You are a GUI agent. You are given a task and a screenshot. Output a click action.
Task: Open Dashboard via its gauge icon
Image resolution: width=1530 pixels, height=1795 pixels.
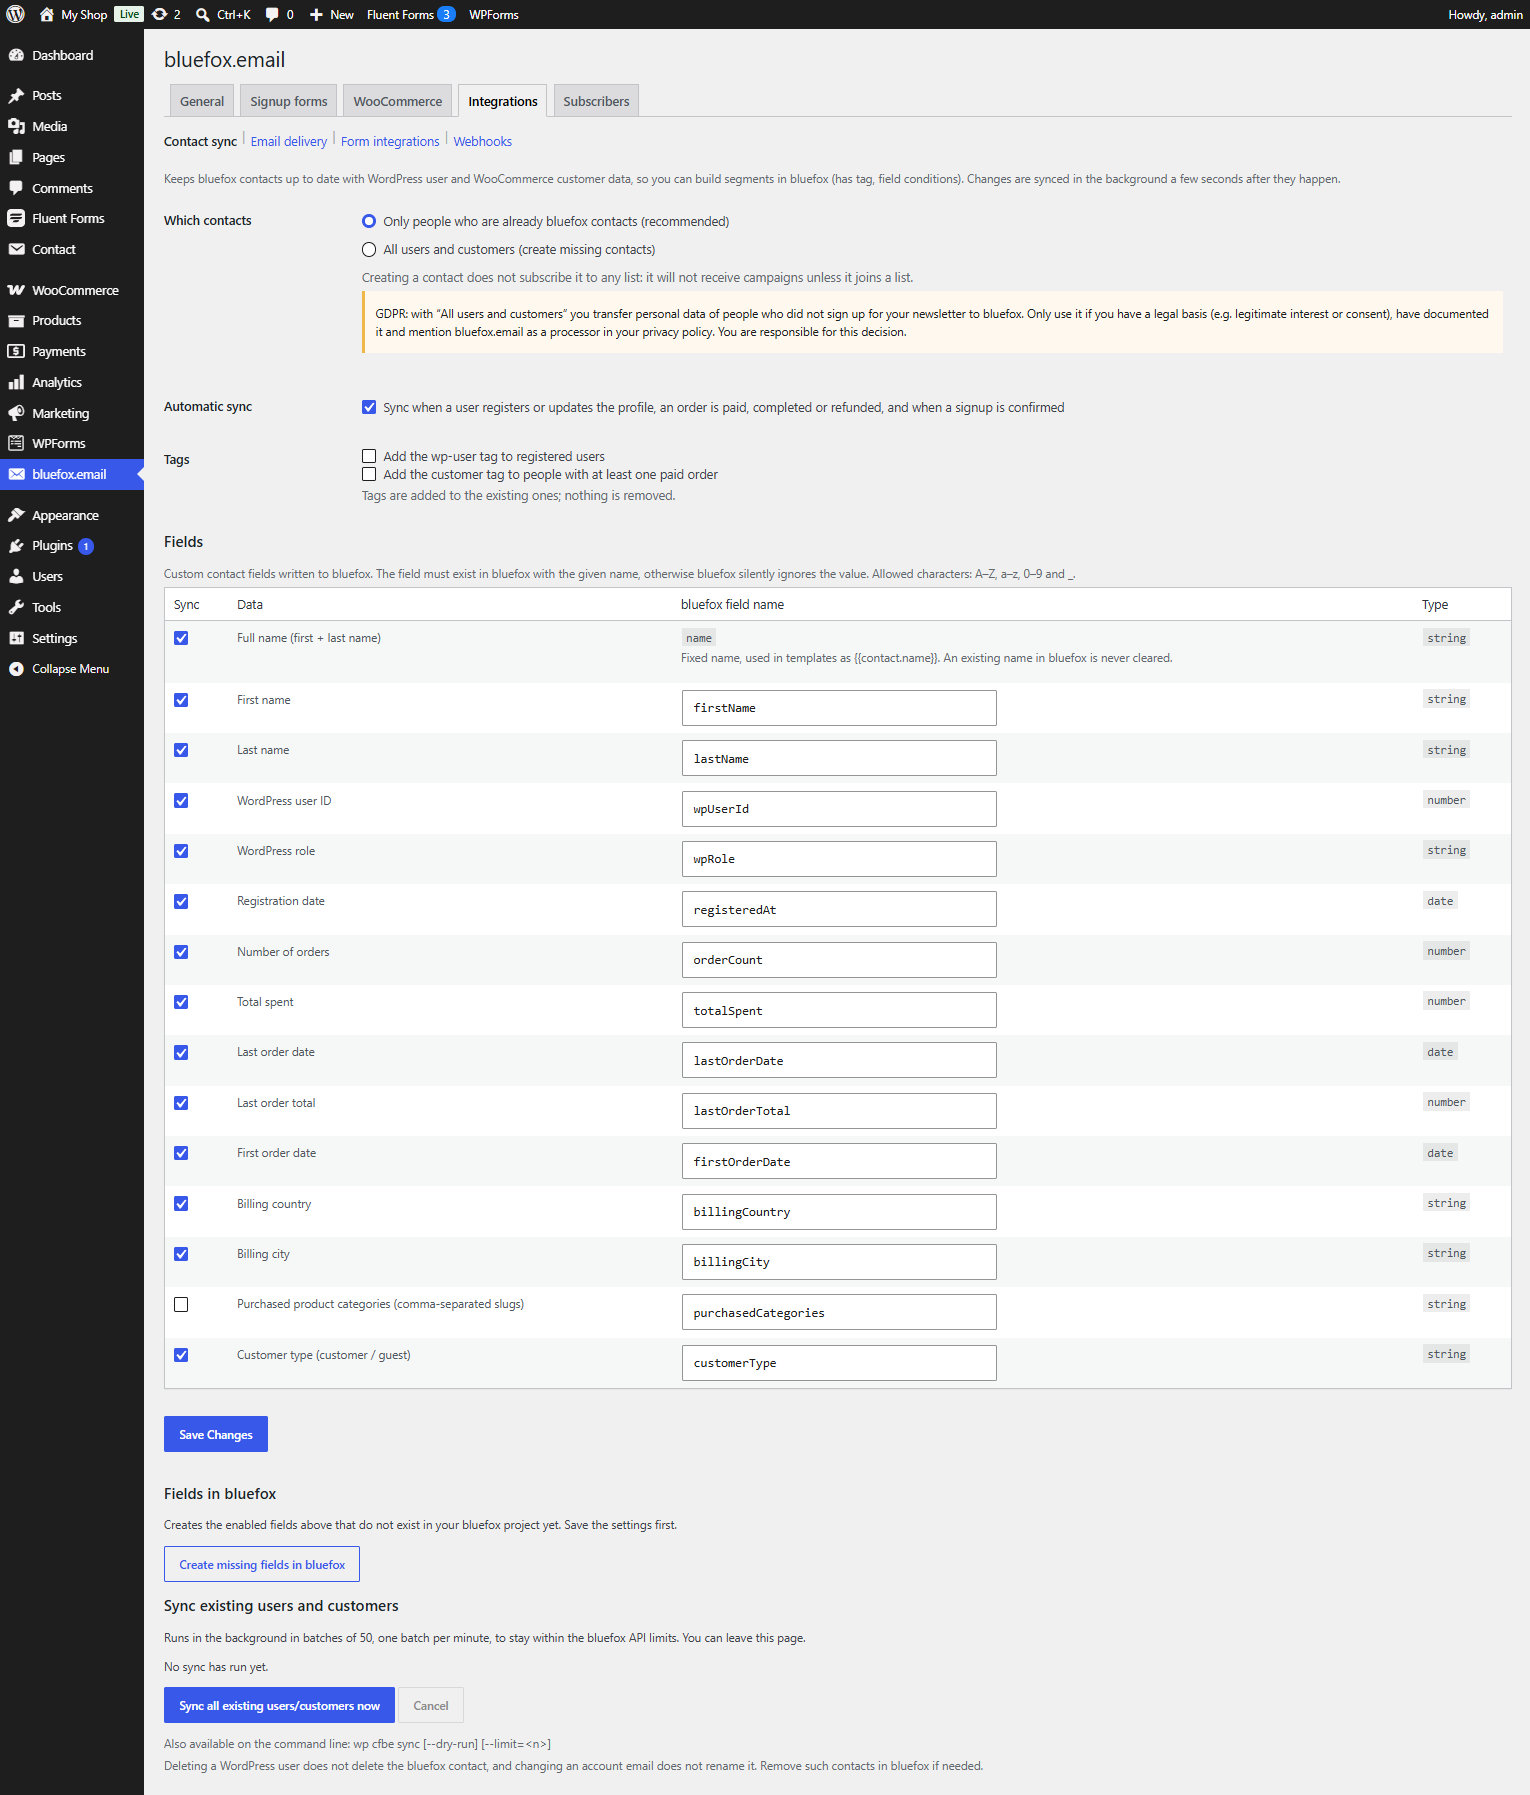coord(16,55)
